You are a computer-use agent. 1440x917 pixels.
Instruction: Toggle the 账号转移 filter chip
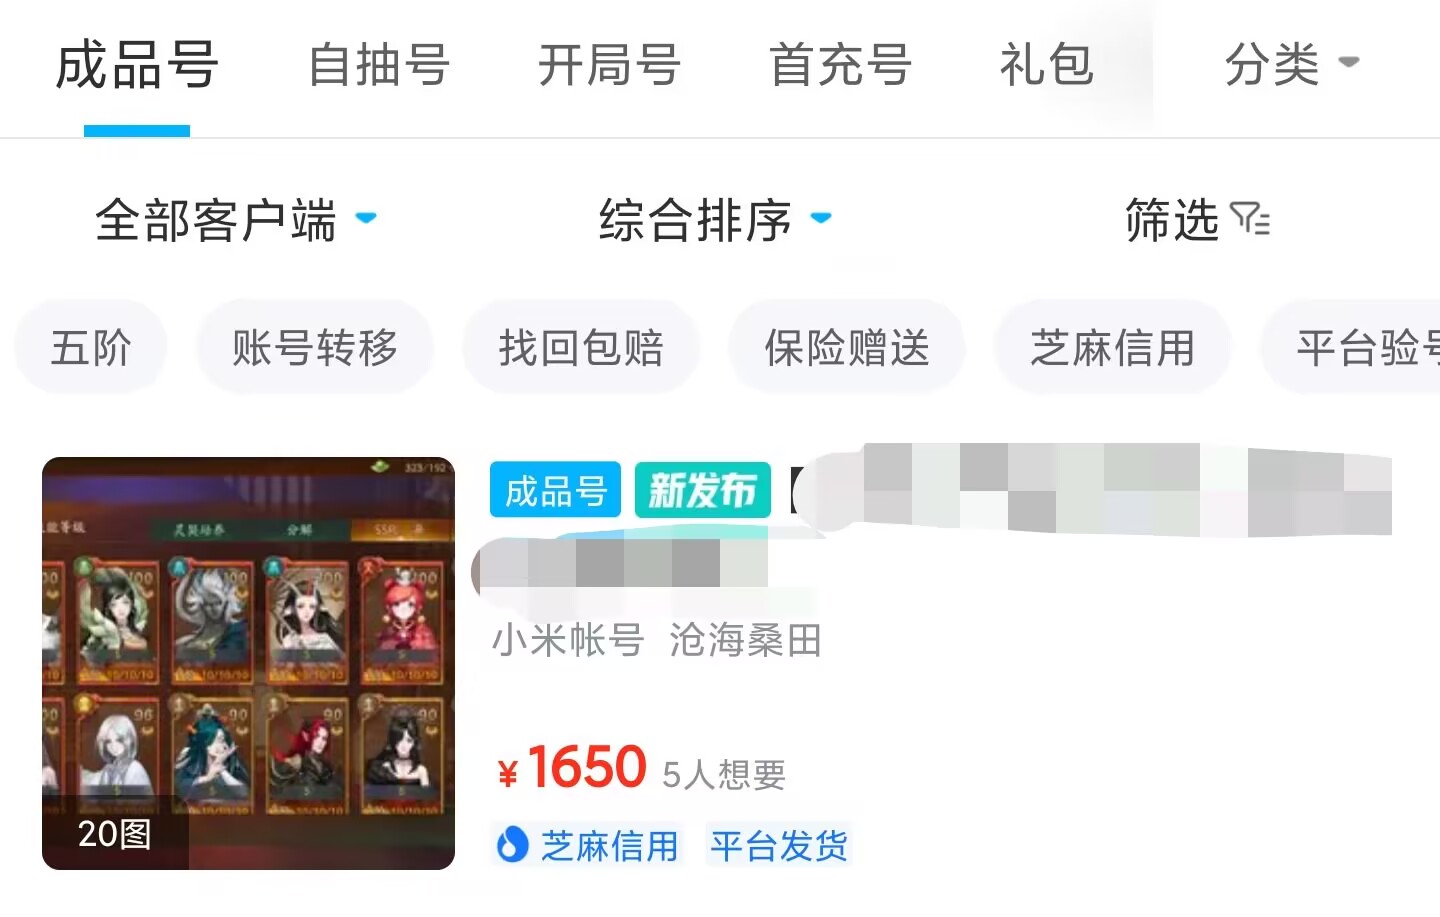coord(315,348)
